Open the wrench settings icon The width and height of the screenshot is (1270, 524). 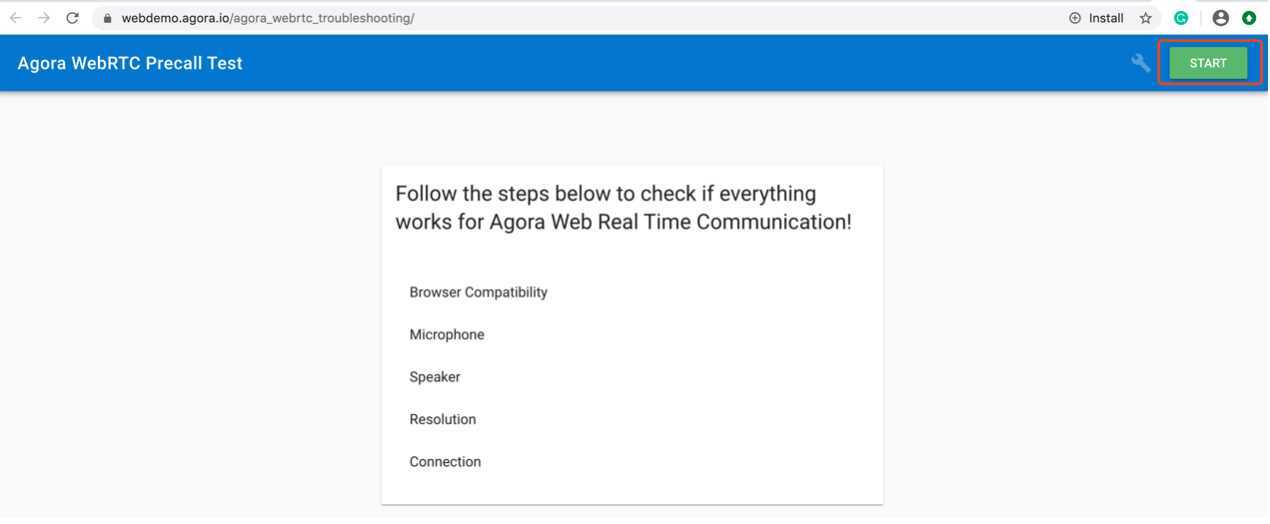(x=1141, y=63)
